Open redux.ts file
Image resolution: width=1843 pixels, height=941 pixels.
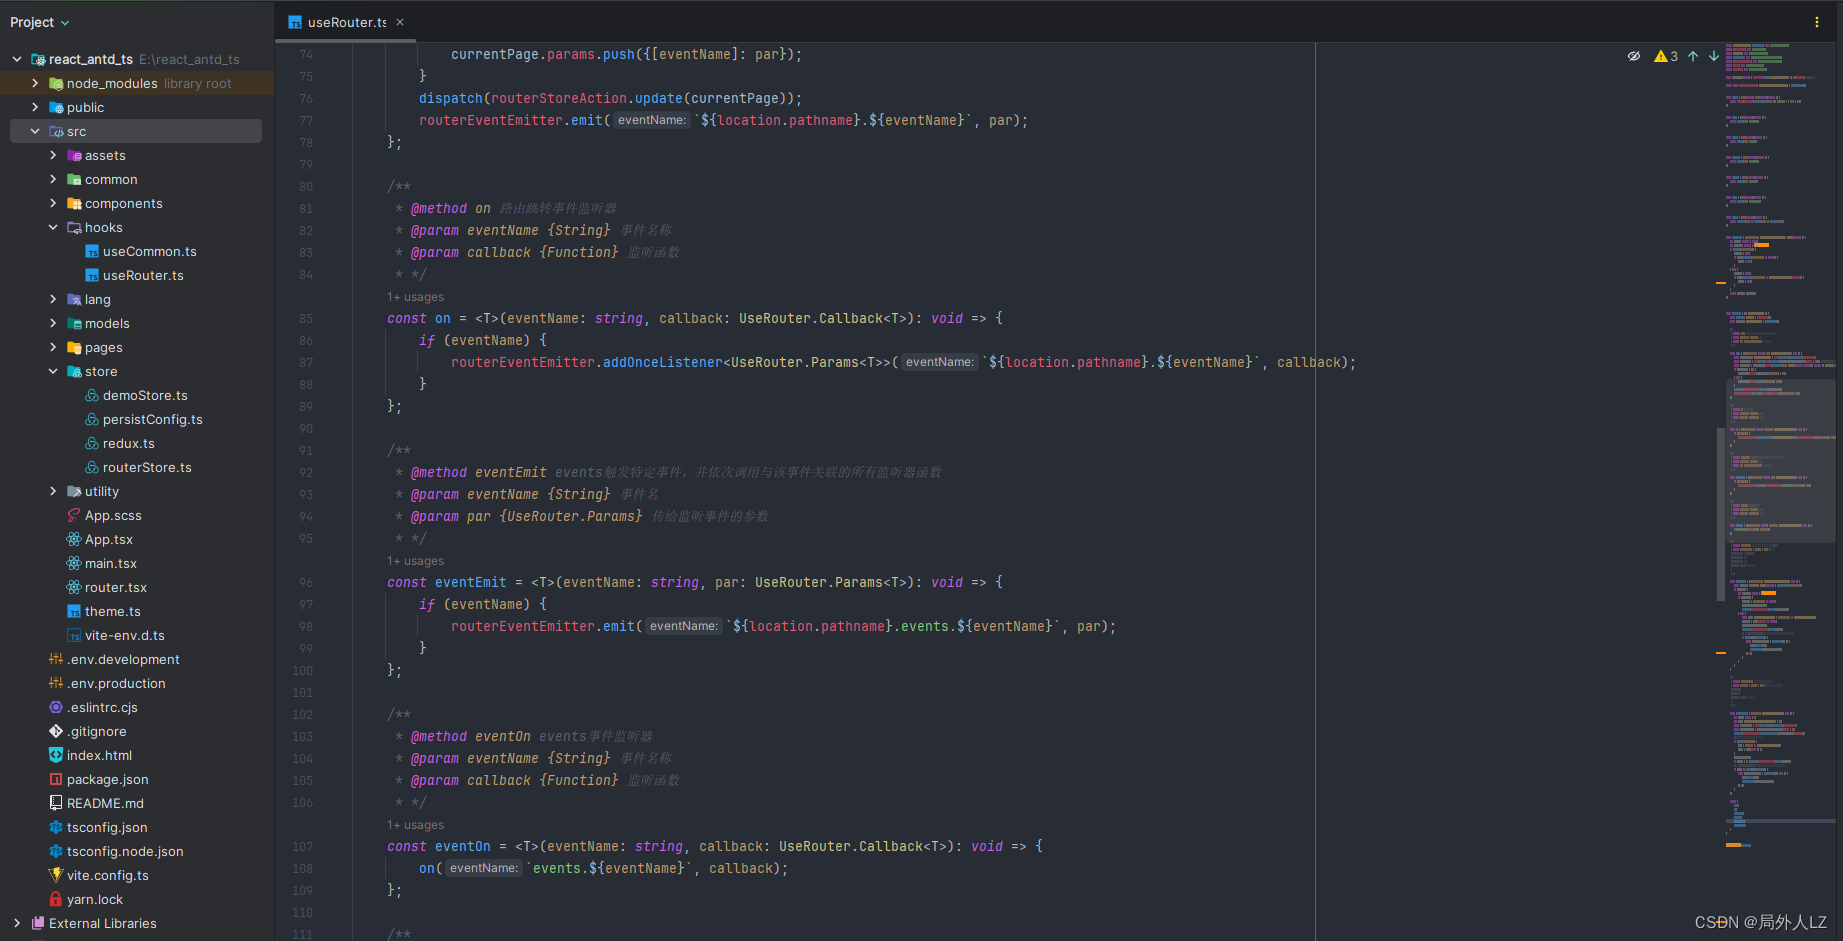coord(128,443)
